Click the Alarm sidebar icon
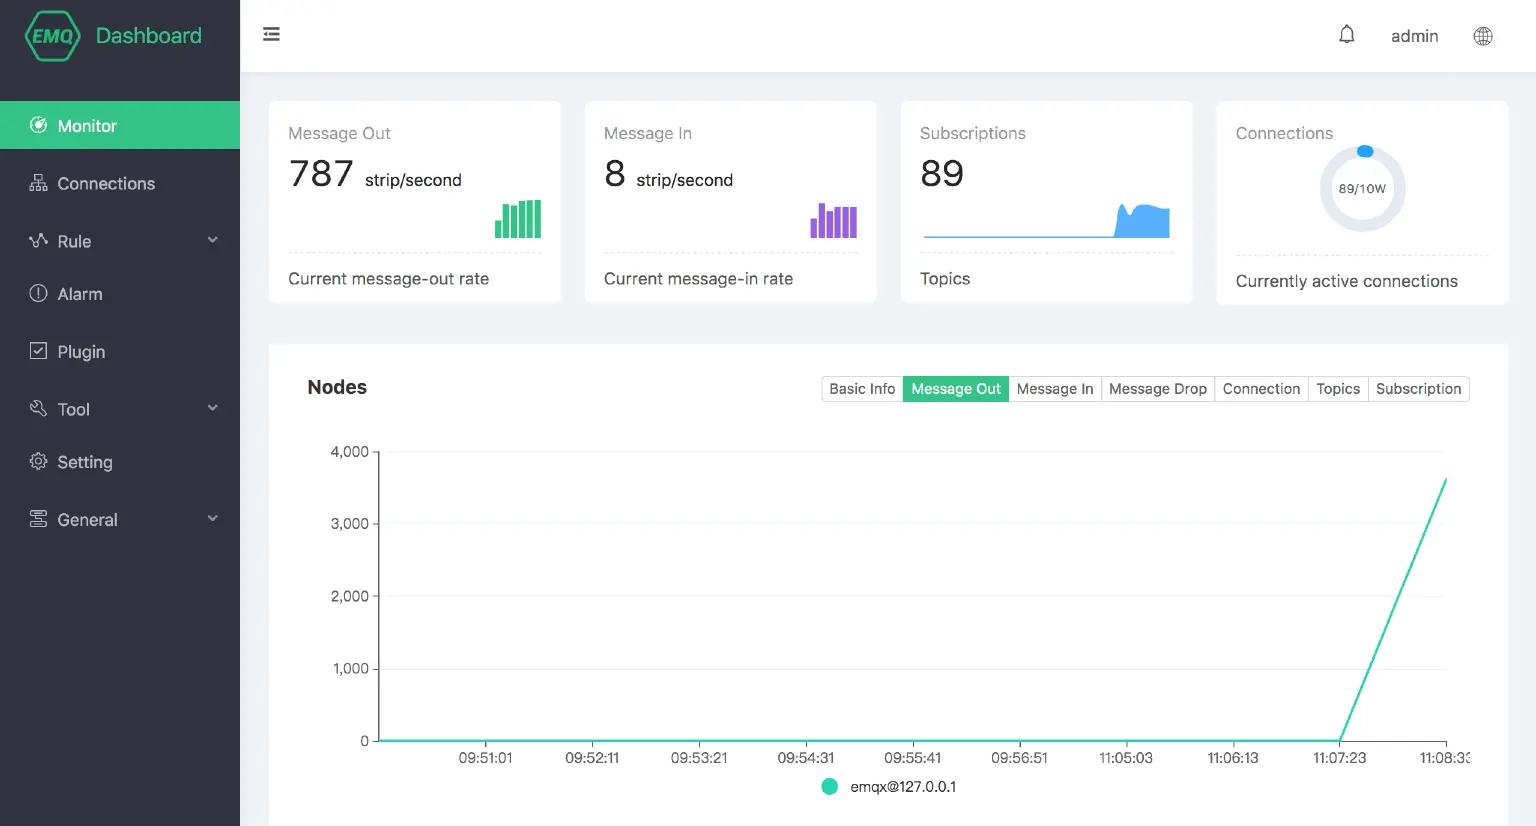Image resolution: width=1536 pixels, height=826 pixels. 39,293
